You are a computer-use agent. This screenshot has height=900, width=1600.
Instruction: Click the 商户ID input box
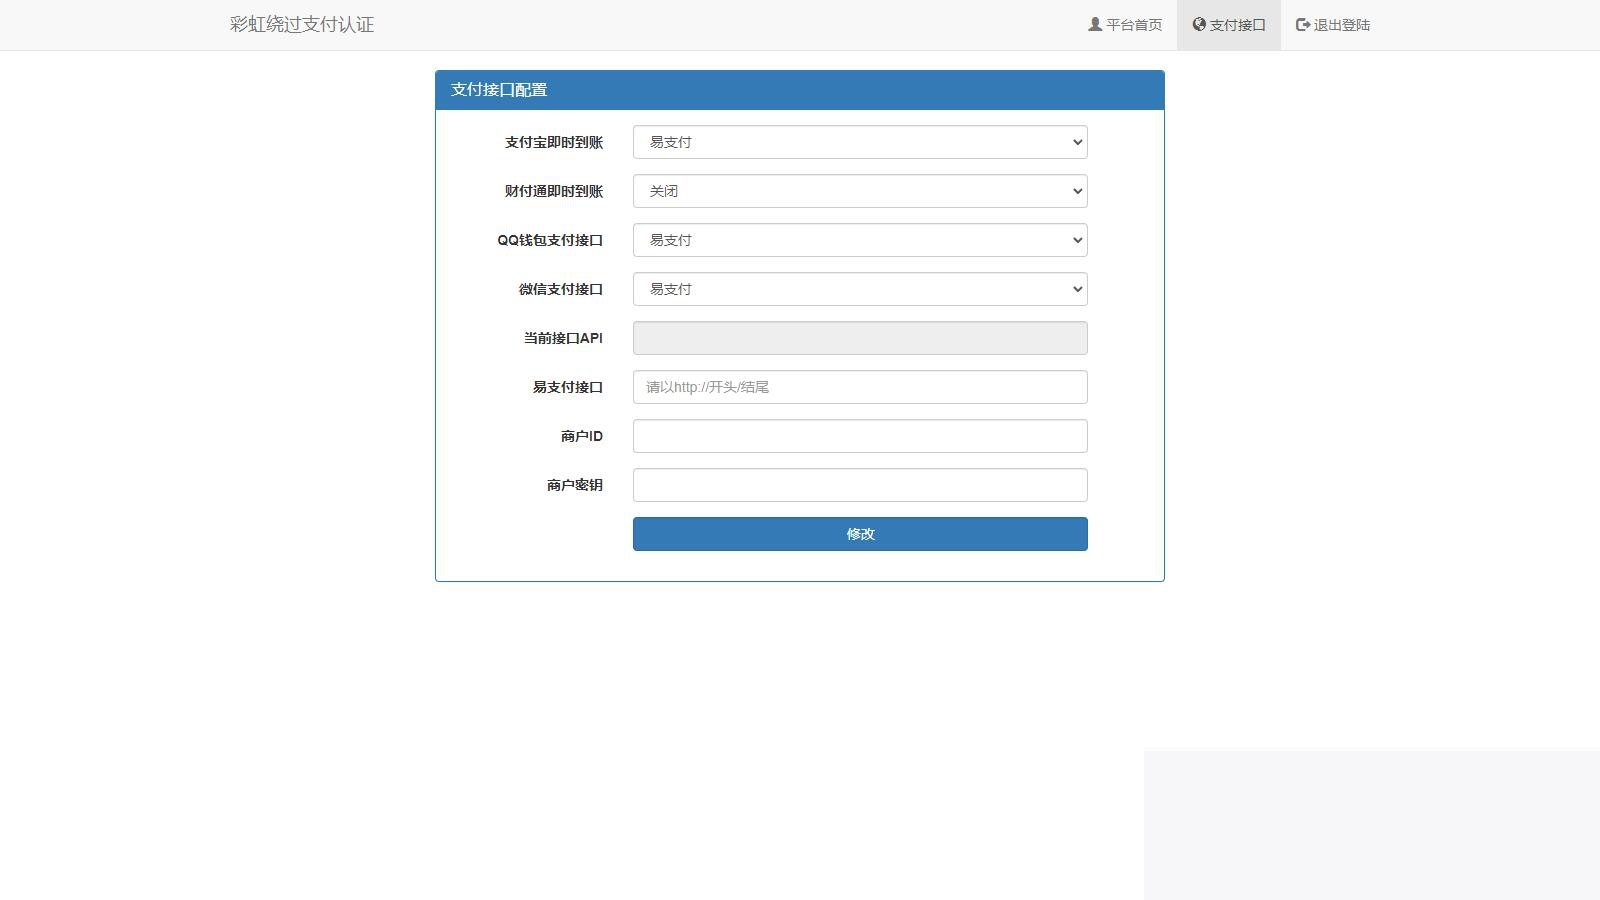[x=859, y=435]
